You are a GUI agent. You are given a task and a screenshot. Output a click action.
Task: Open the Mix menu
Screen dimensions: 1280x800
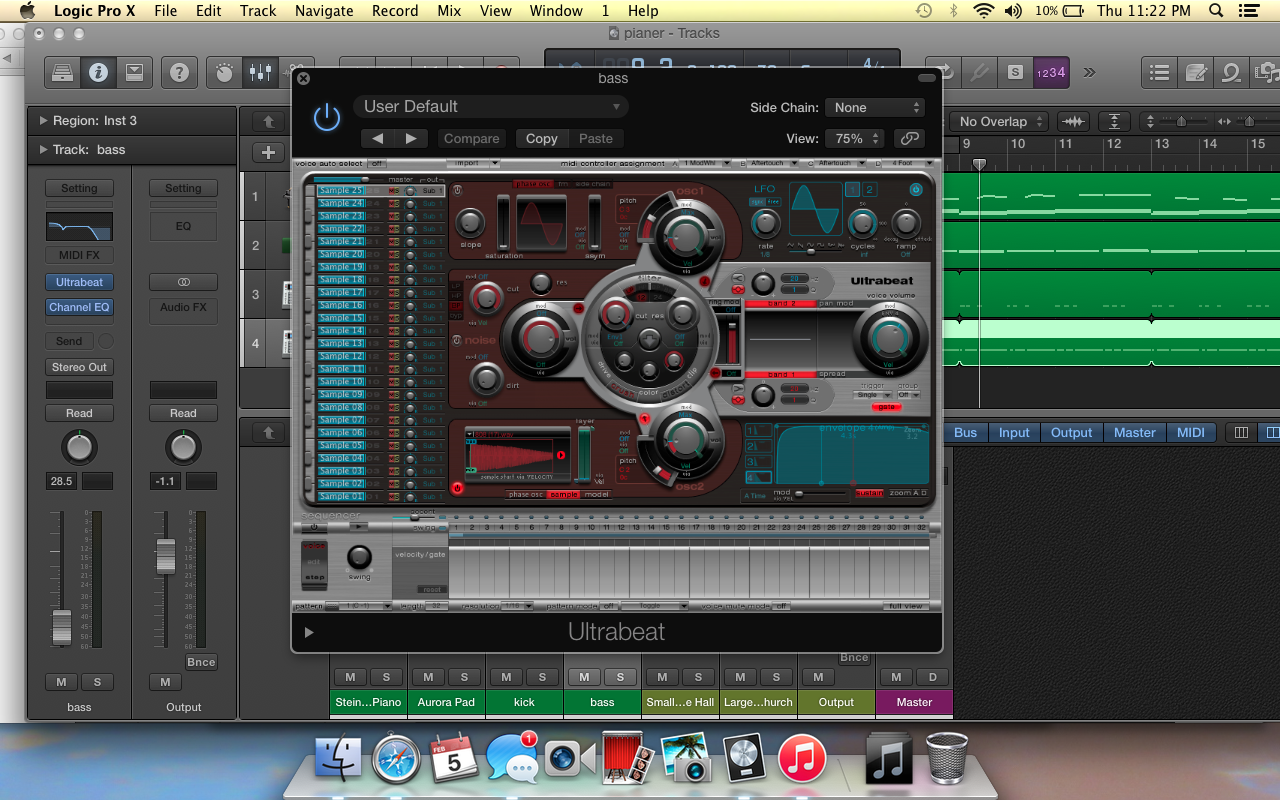[449, 11]
